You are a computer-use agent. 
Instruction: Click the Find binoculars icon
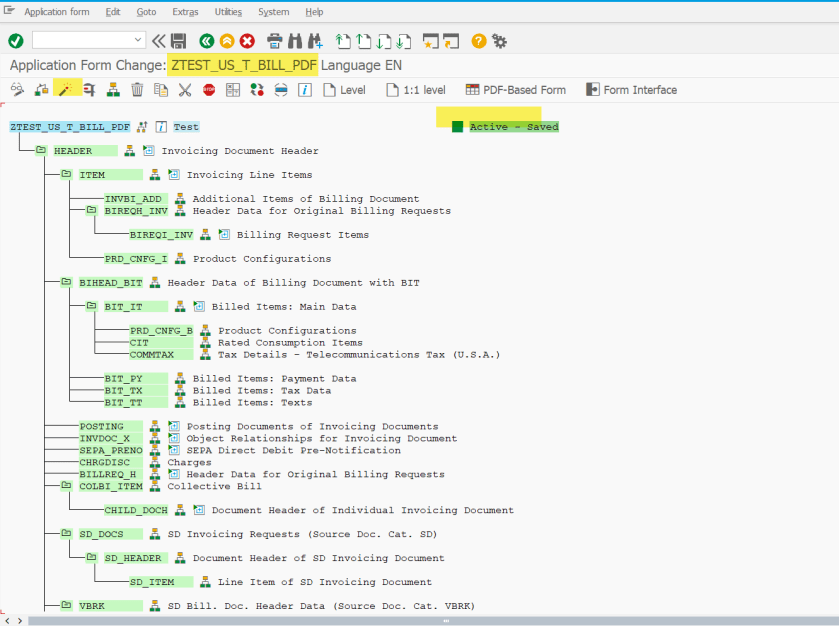[x=295, y=41]
